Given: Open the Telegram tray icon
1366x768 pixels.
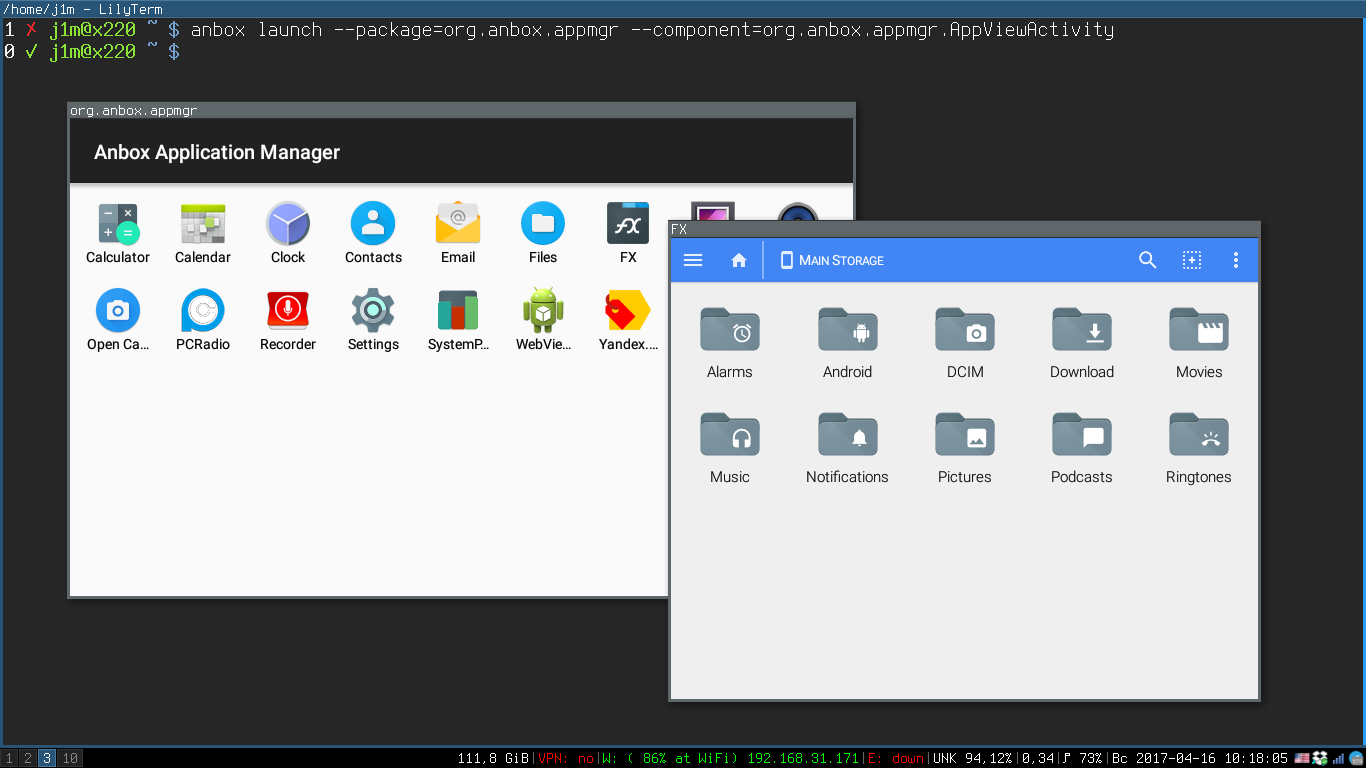Looking at the screenshot, I should [x=1356, y=758].
